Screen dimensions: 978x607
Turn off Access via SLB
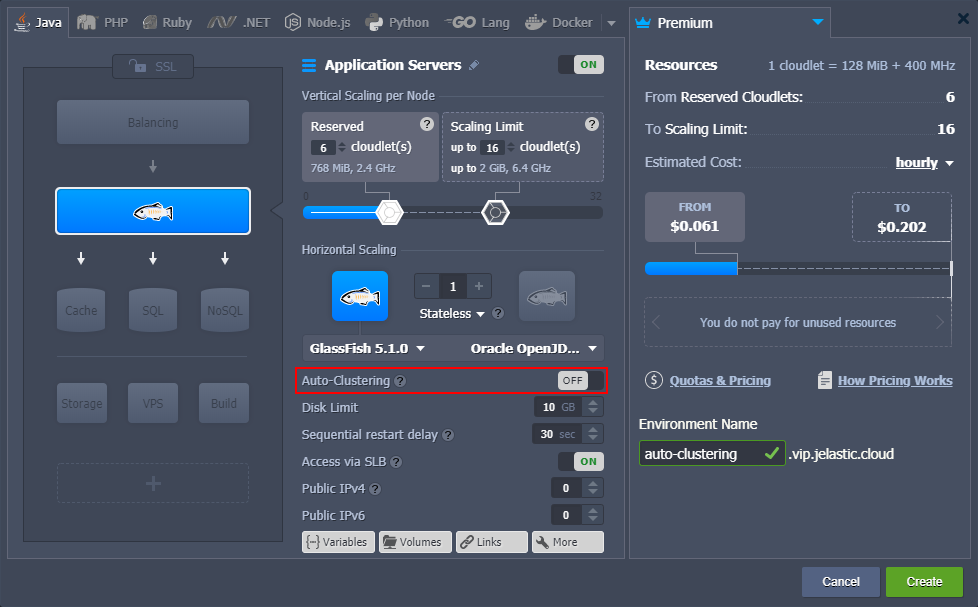[x=581, y=461]
